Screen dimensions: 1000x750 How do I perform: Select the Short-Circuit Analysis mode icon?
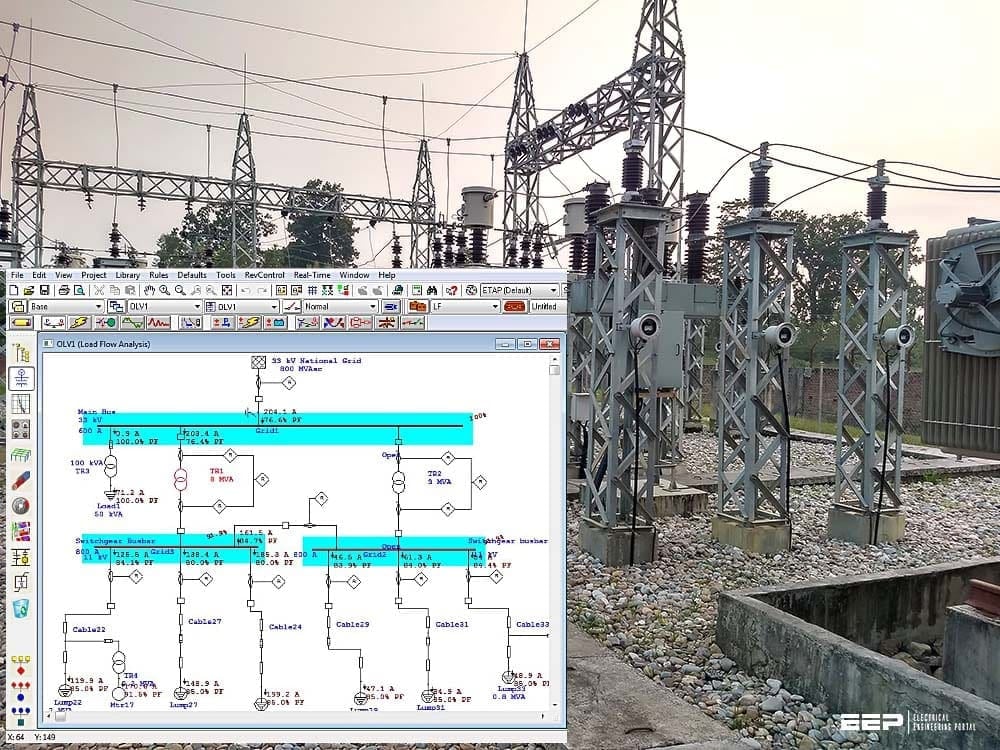point(78,322)
